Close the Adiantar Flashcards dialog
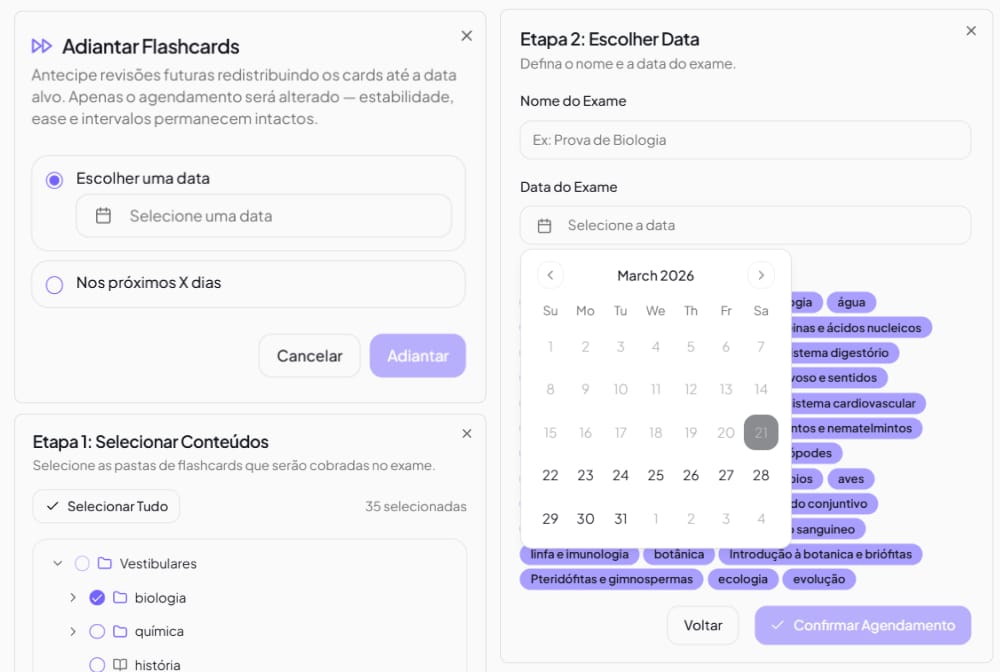 pos(466,36)
